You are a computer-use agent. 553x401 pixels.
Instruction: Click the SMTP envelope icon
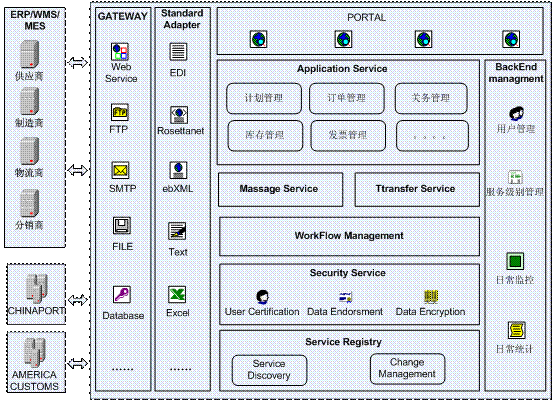click(120, 170)
